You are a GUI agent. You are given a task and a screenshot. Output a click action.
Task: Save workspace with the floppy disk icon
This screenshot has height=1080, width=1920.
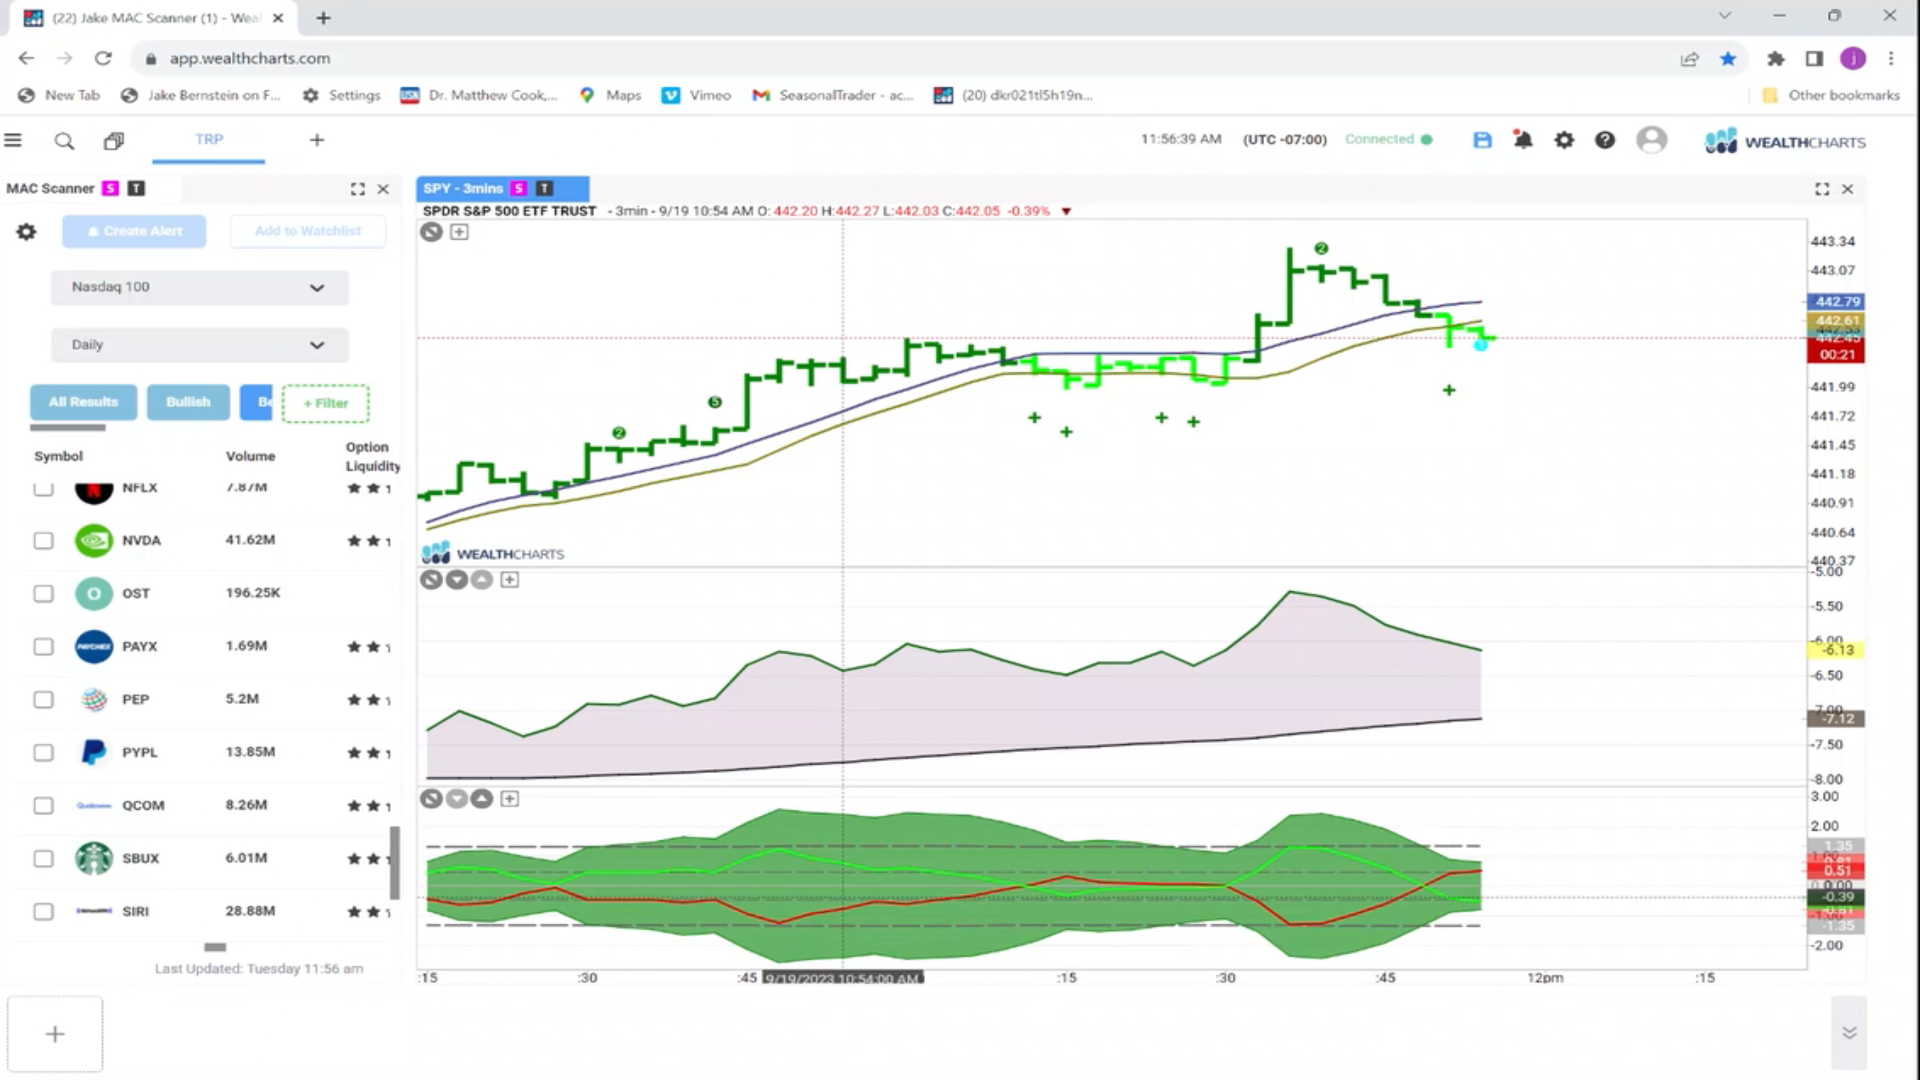click(x=1482, y=140)
